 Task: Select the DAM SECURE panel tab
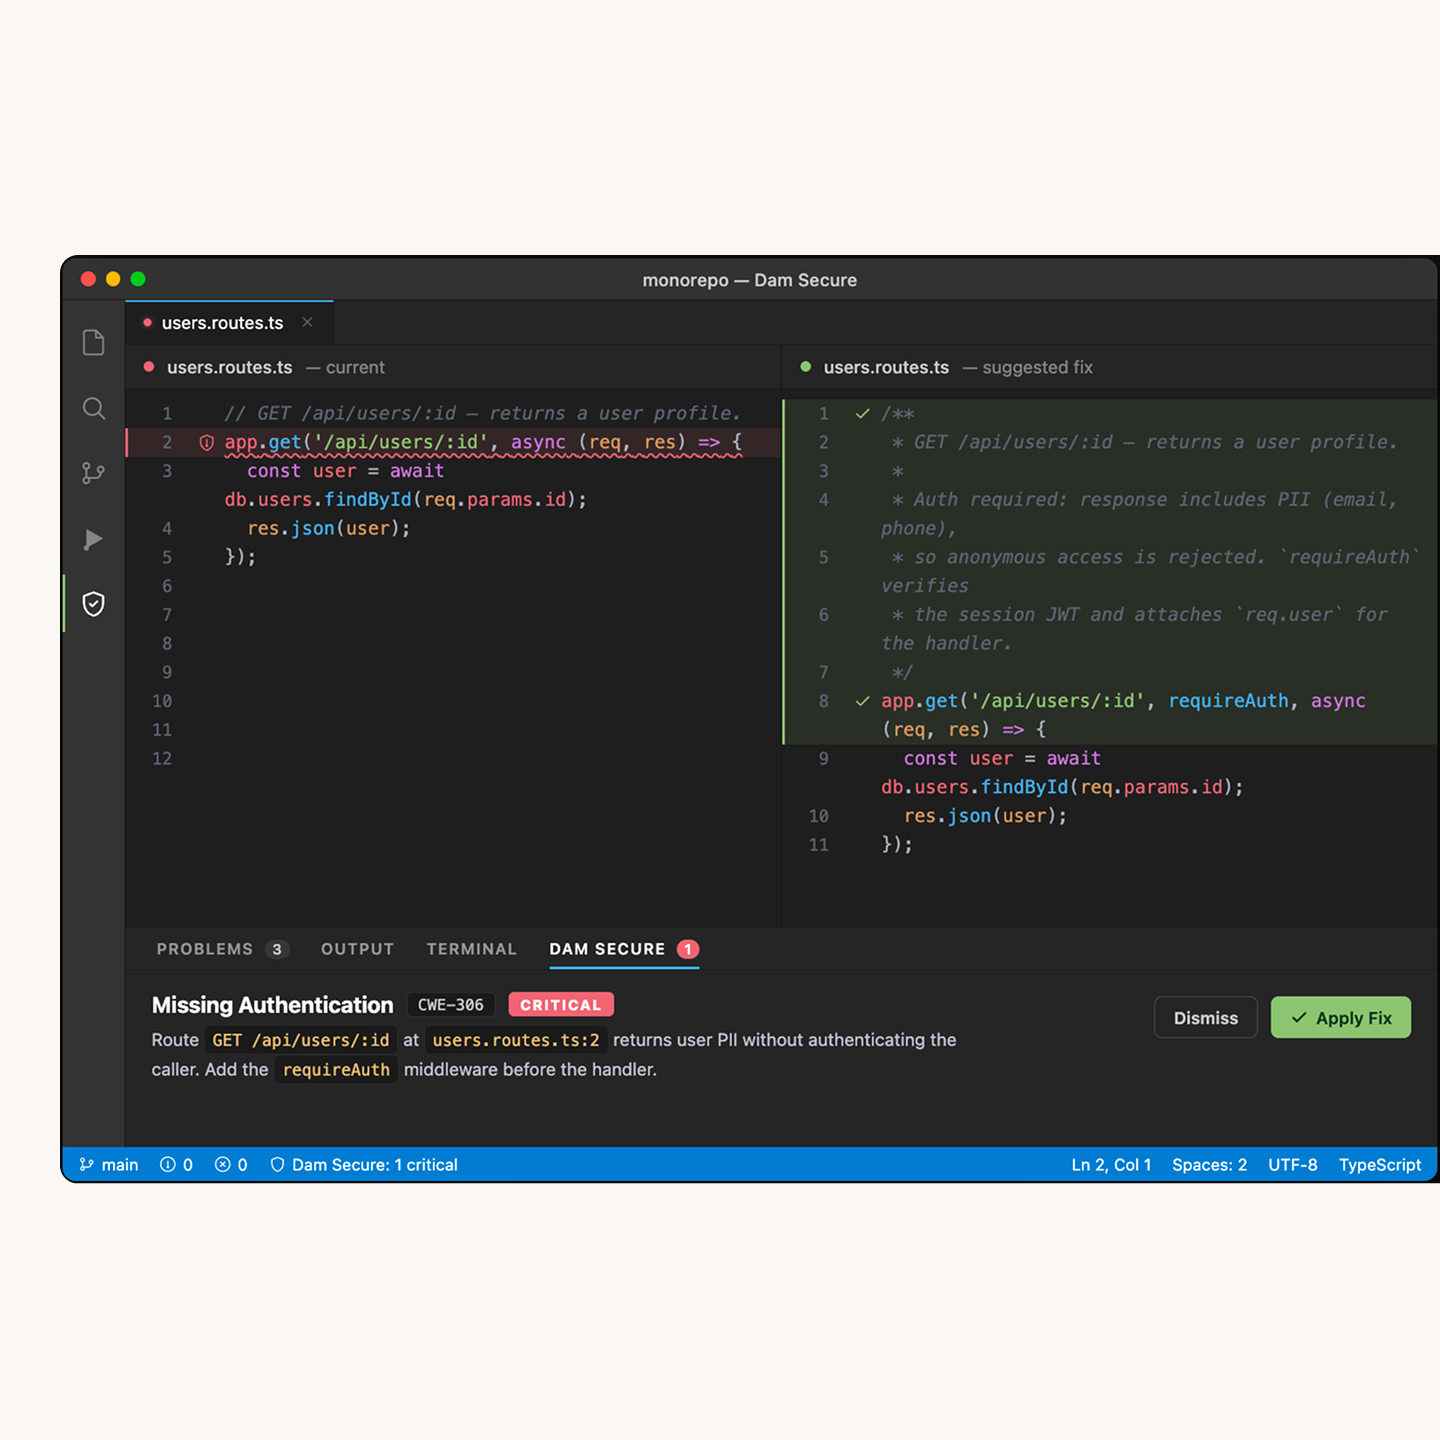point(624,949)
